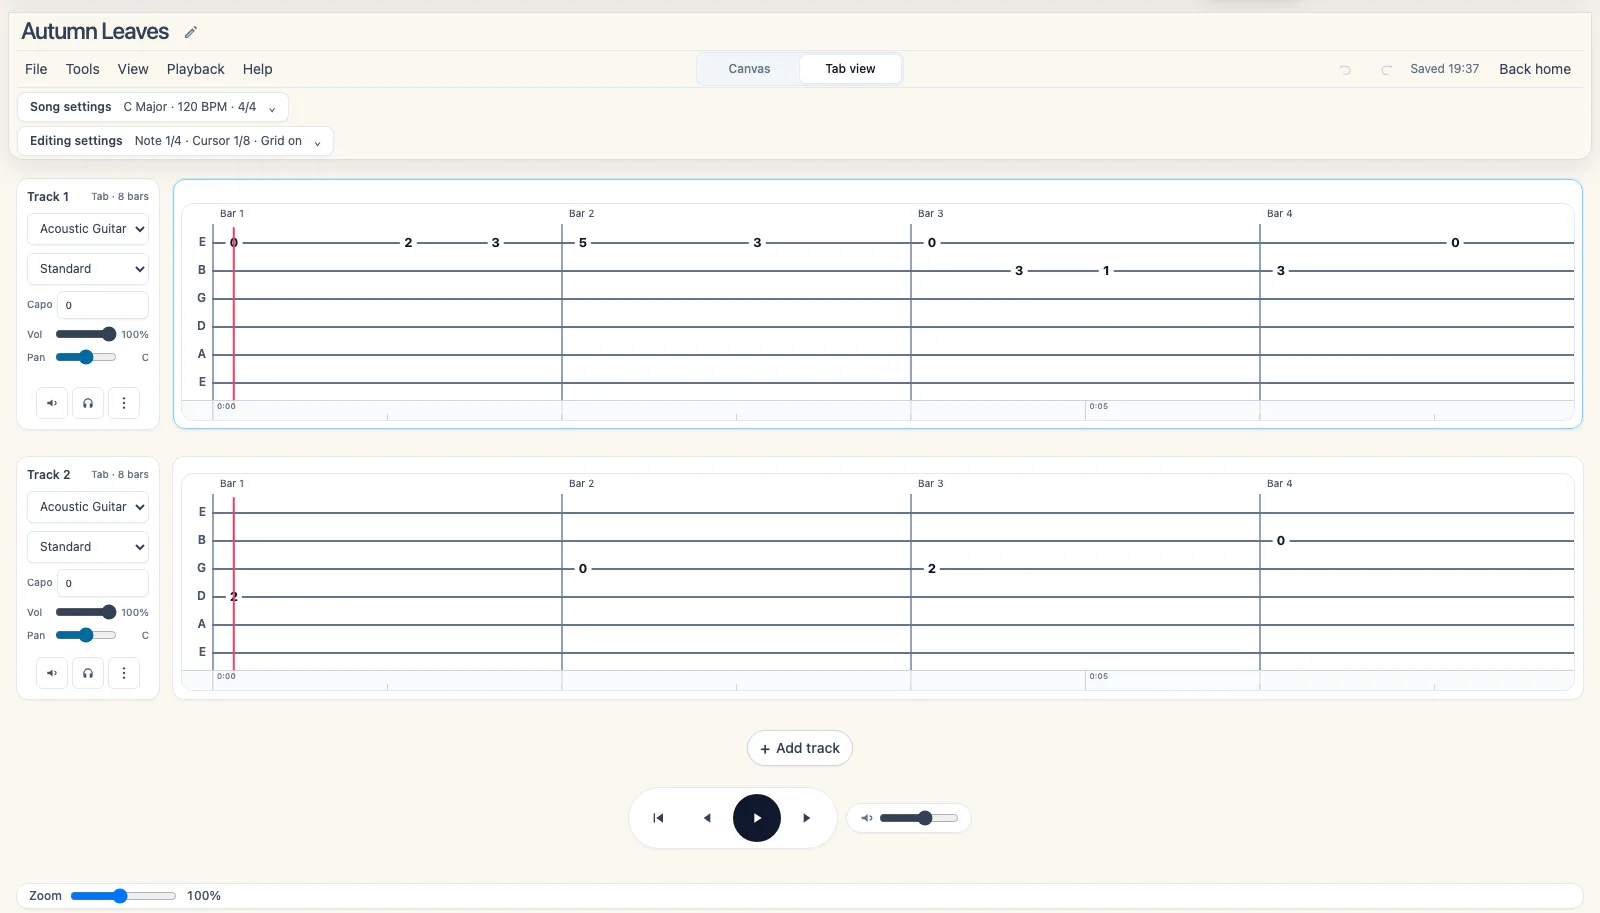The width and height of the screenshot is (1600, 913).
Task: Click master volume speaker icon
Action: pyautogui.click(x=866, y=818)
